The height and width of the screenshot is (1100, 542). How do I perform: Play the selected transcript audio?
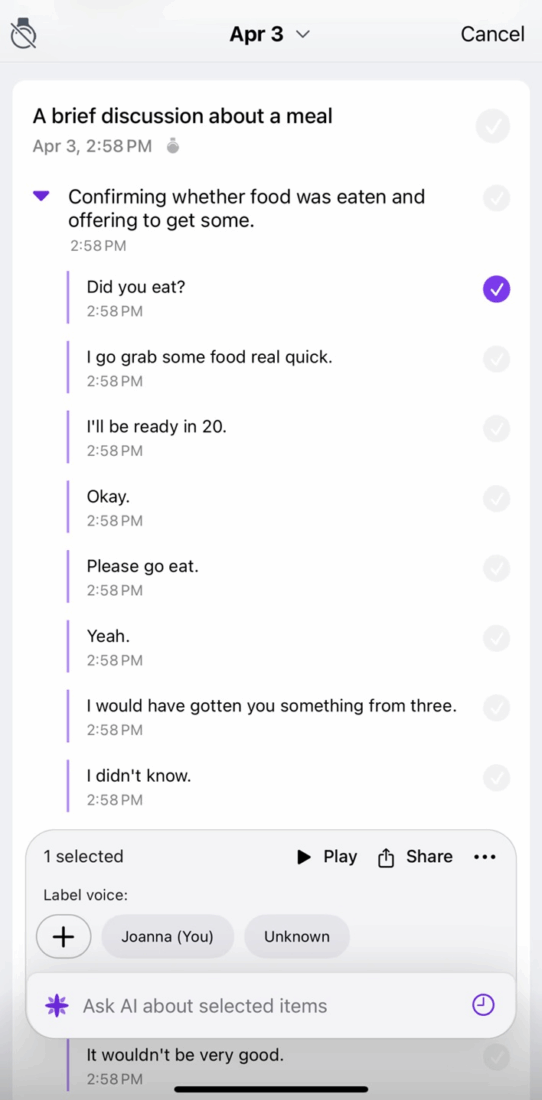point(327,857)
